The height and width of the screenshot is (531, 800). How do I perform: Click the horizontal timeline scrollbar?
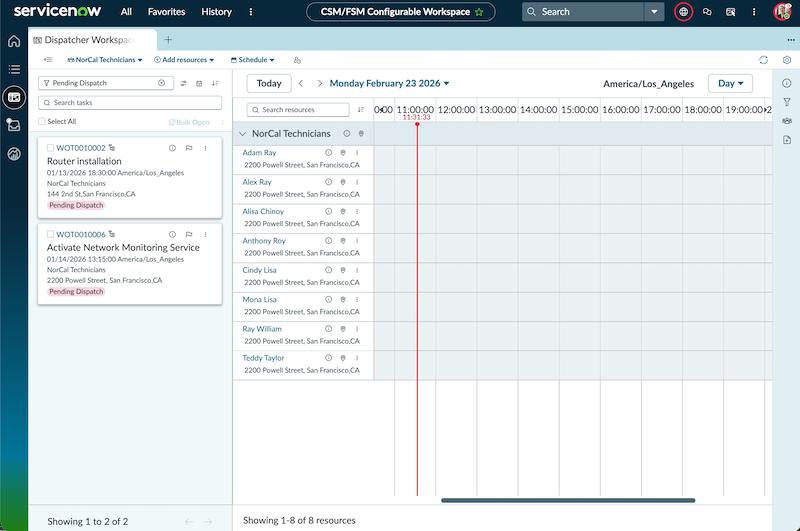[568, 500]
